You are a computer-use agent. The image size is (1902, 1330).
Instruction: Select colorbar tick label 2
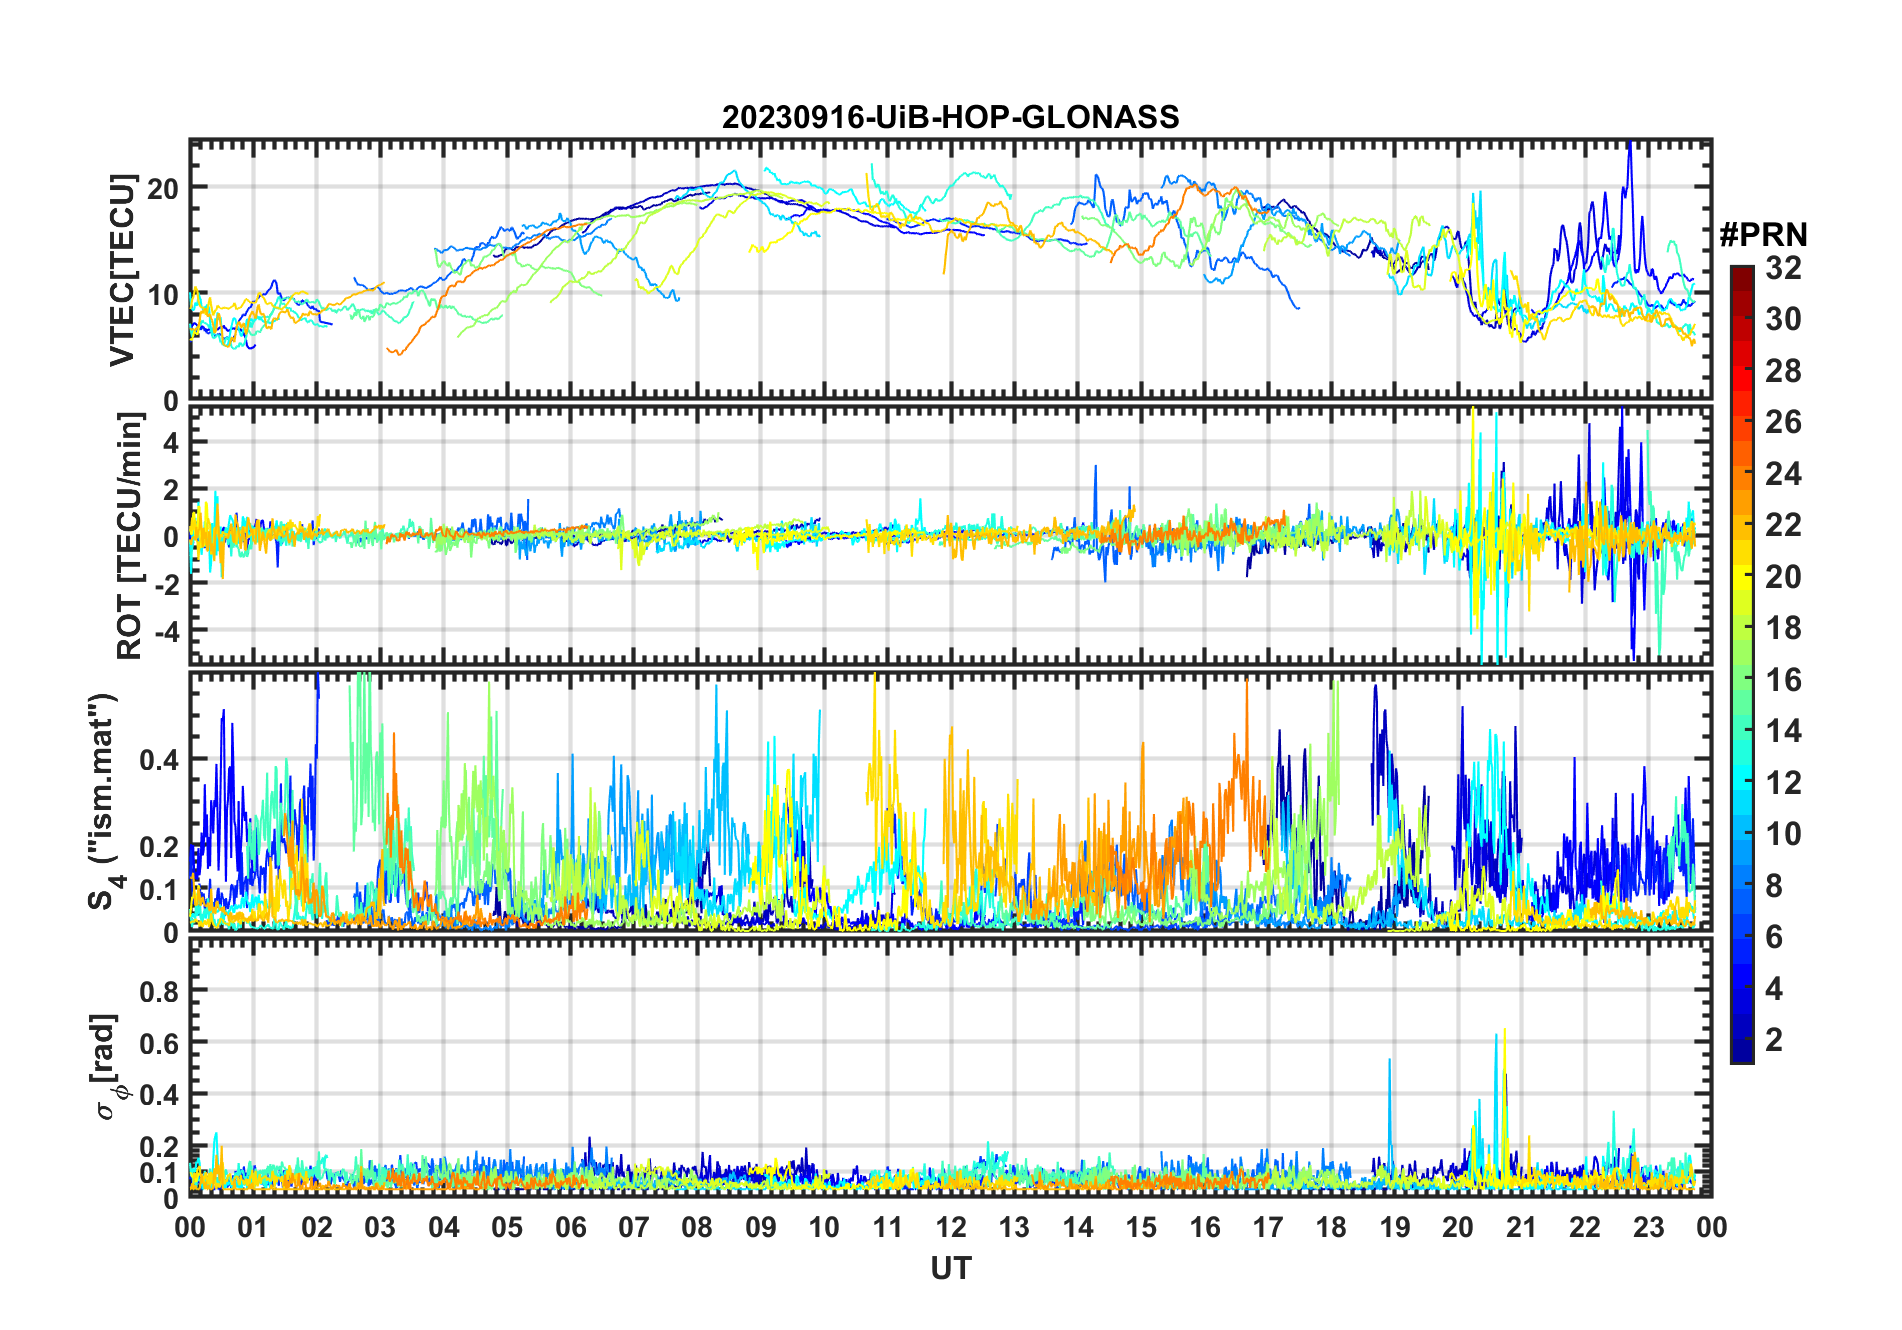(x=1773, y=1040)
